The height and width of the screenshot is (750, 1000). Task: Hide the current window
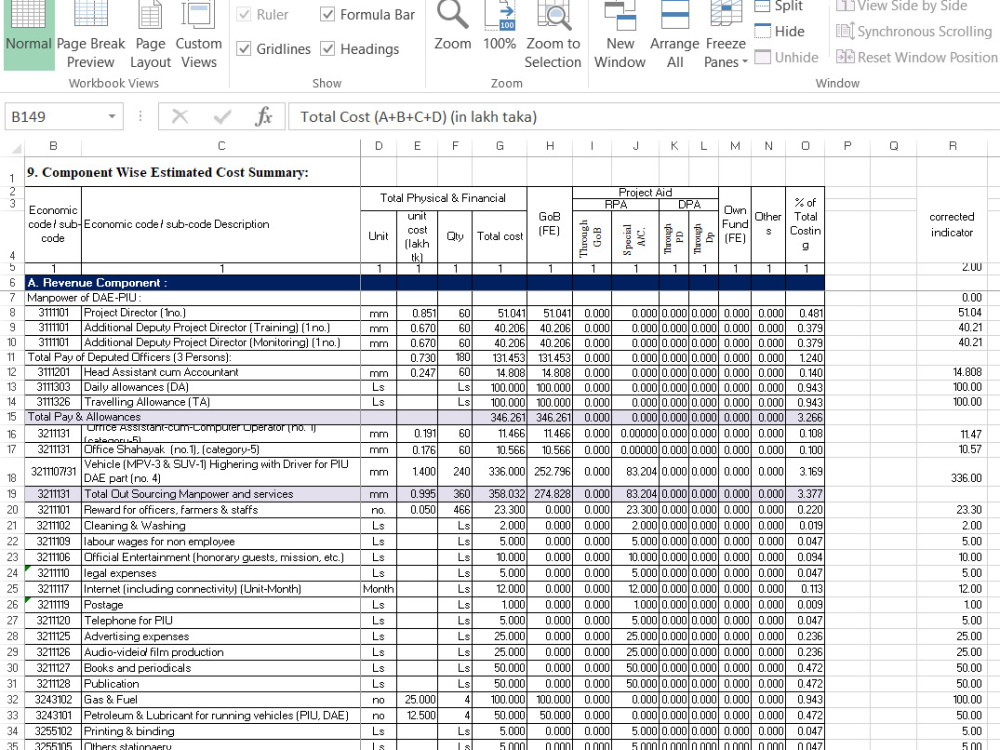779,31
